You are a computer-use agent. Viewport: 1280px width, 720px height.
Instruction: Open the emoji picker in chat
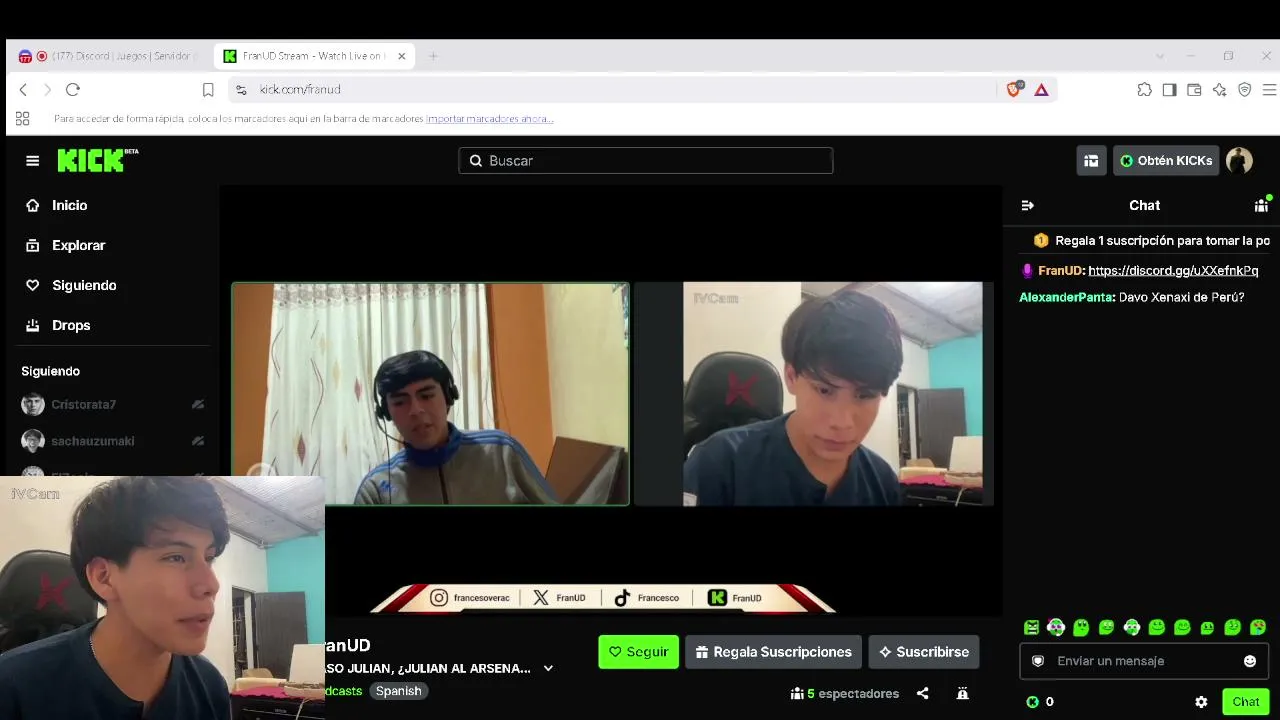coord(1250,661)
